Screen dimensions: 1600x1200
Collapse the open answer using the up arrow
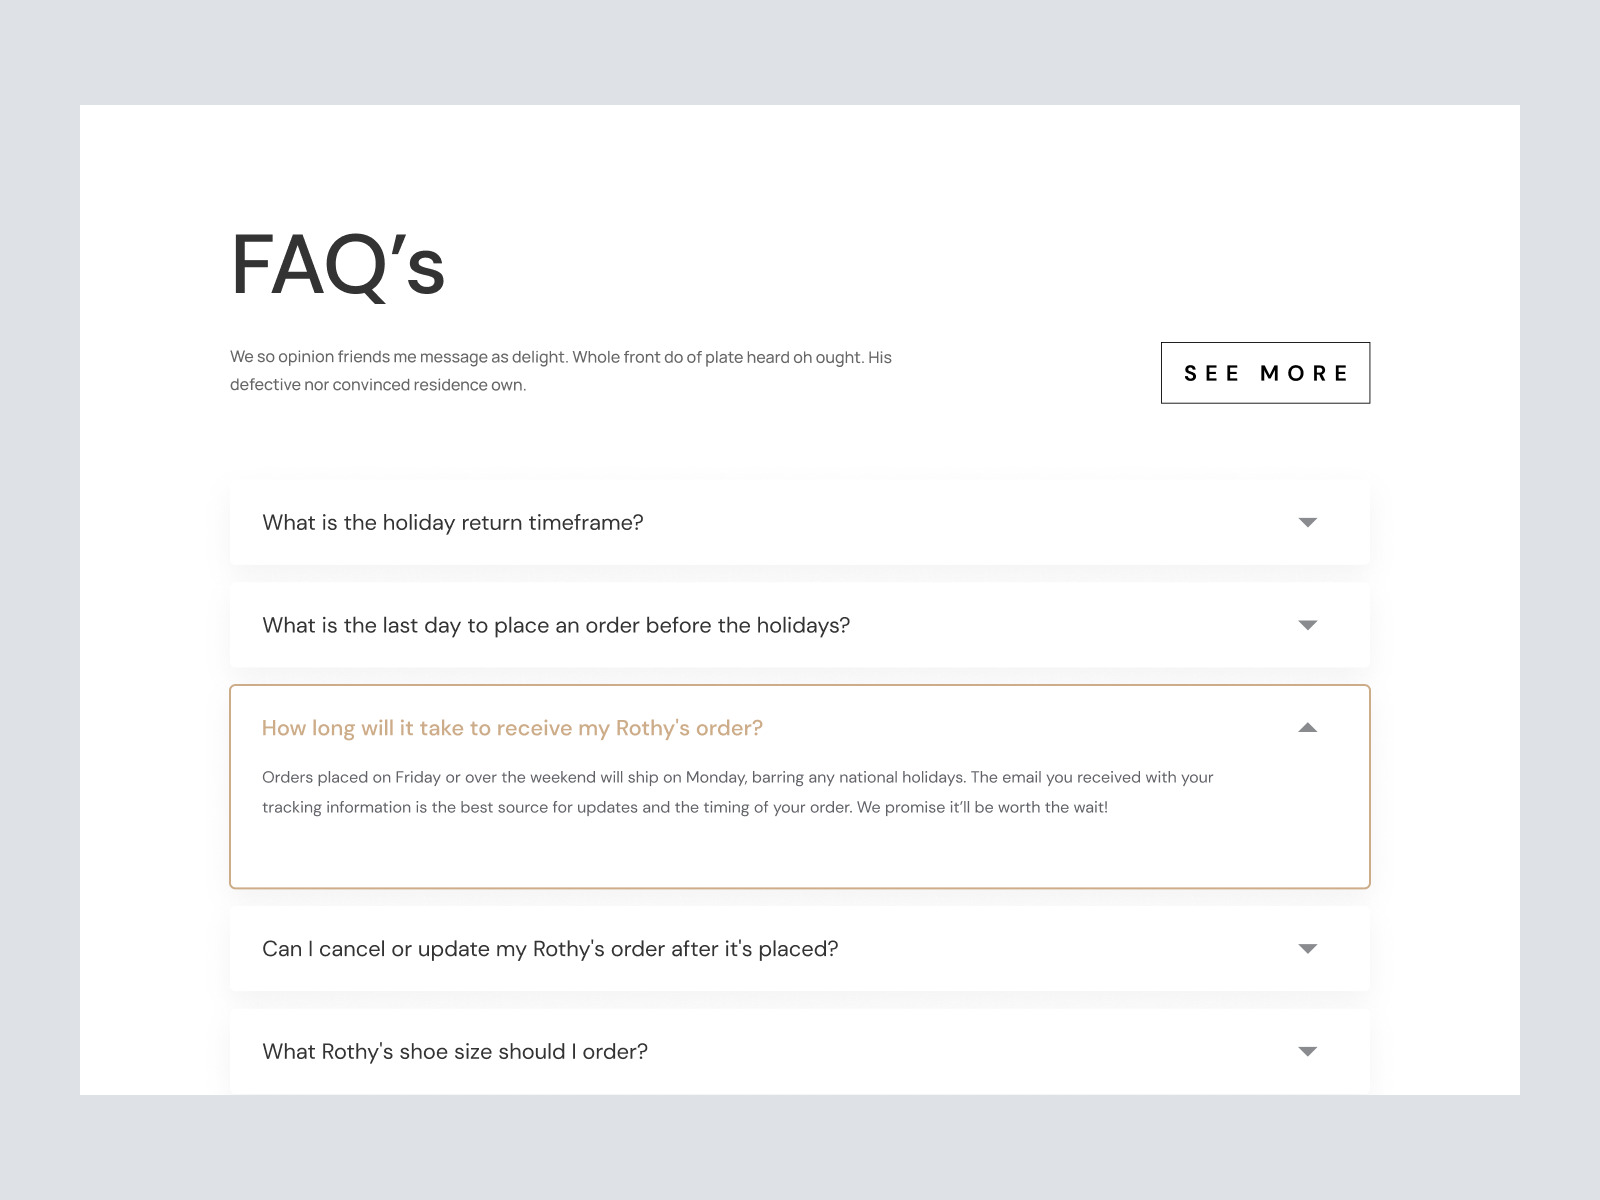tap(1307, 728)
